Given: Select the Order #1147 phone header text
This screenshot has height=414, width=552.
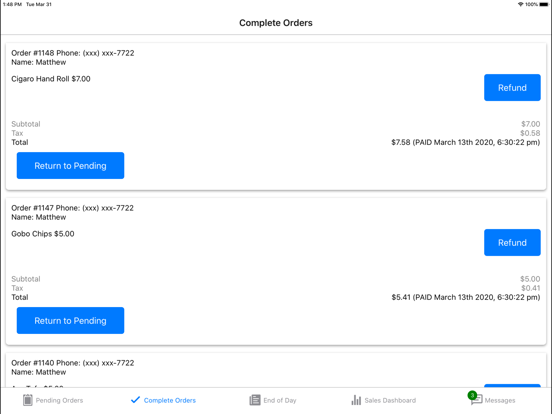Looking at the screenshot, I should [x=73, y=208].
